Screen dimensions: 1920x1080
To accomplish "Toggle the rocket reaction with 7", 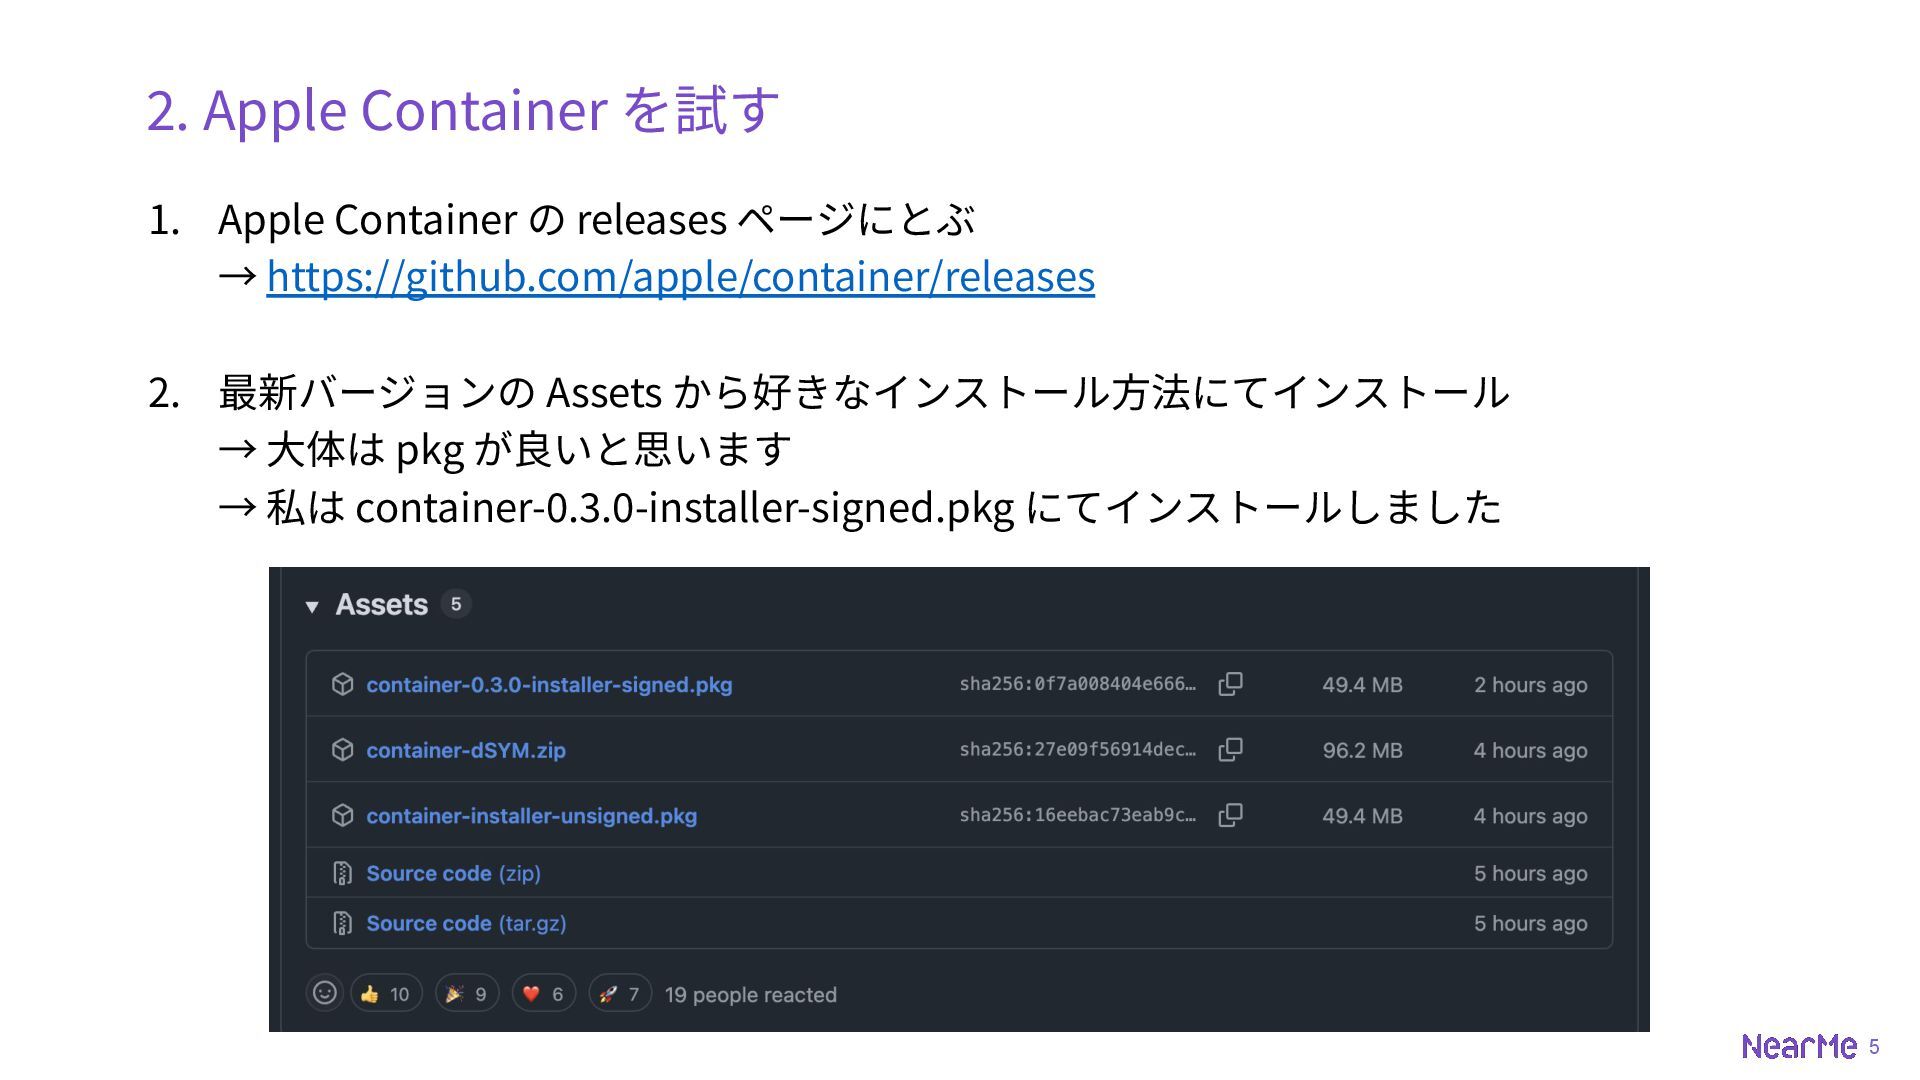I will pos(620,994).
